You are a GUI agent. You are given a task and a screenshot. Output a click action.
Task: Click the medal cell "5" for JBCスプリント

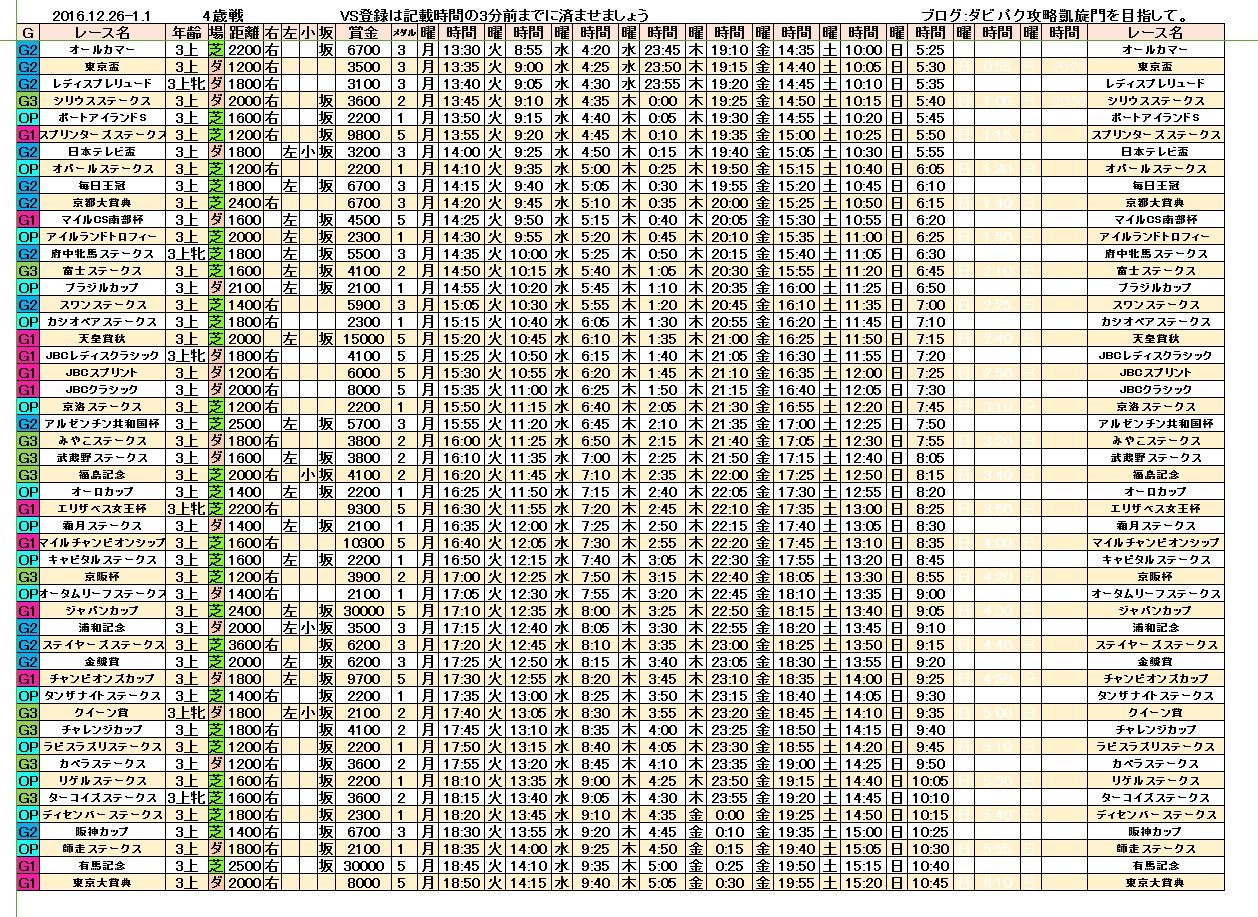403,372
